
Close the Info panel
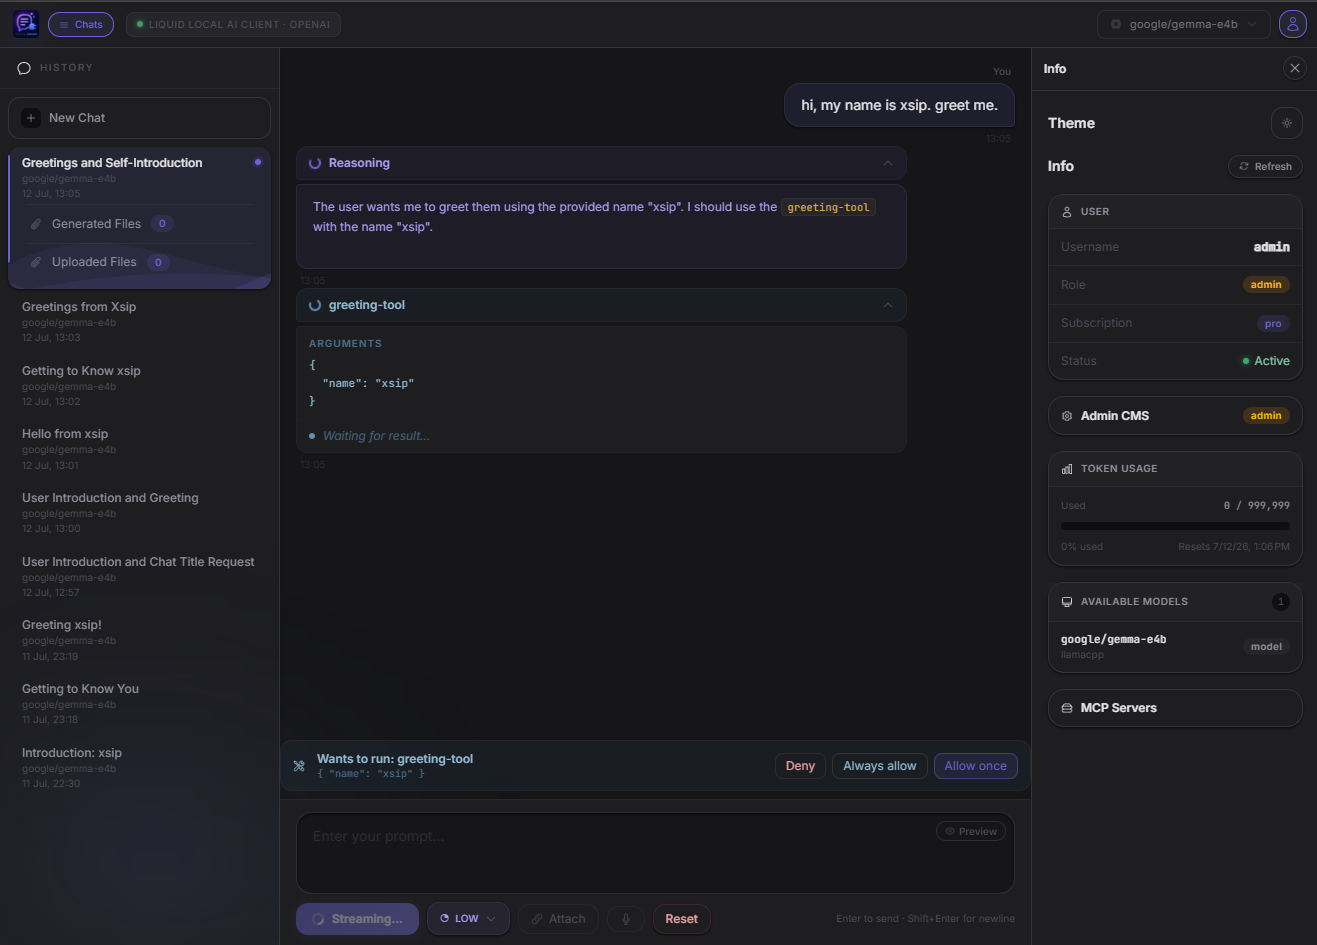pos(1295,68)
